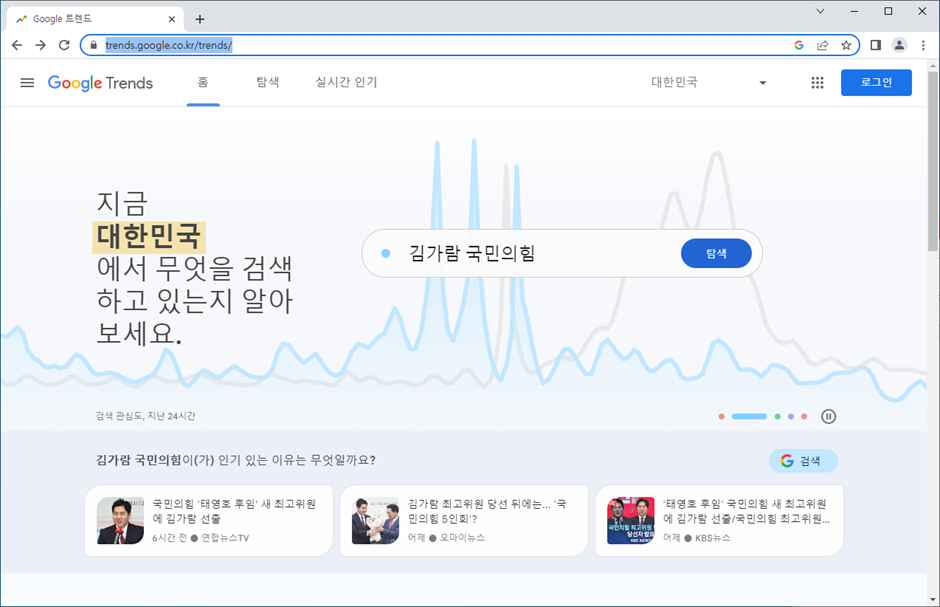Screen dimensions: 940x607
Task: Select the Google 트렌드 browser tab
Action: click(93, 19)
